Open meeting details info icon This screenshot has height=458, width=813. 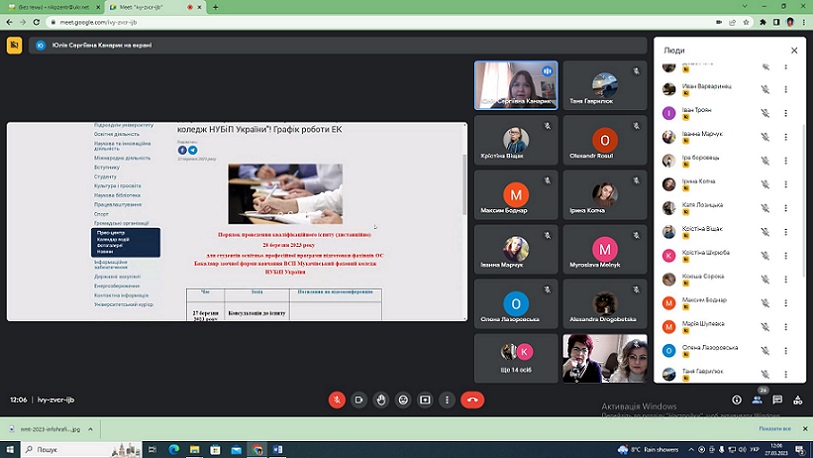[736, 400]
